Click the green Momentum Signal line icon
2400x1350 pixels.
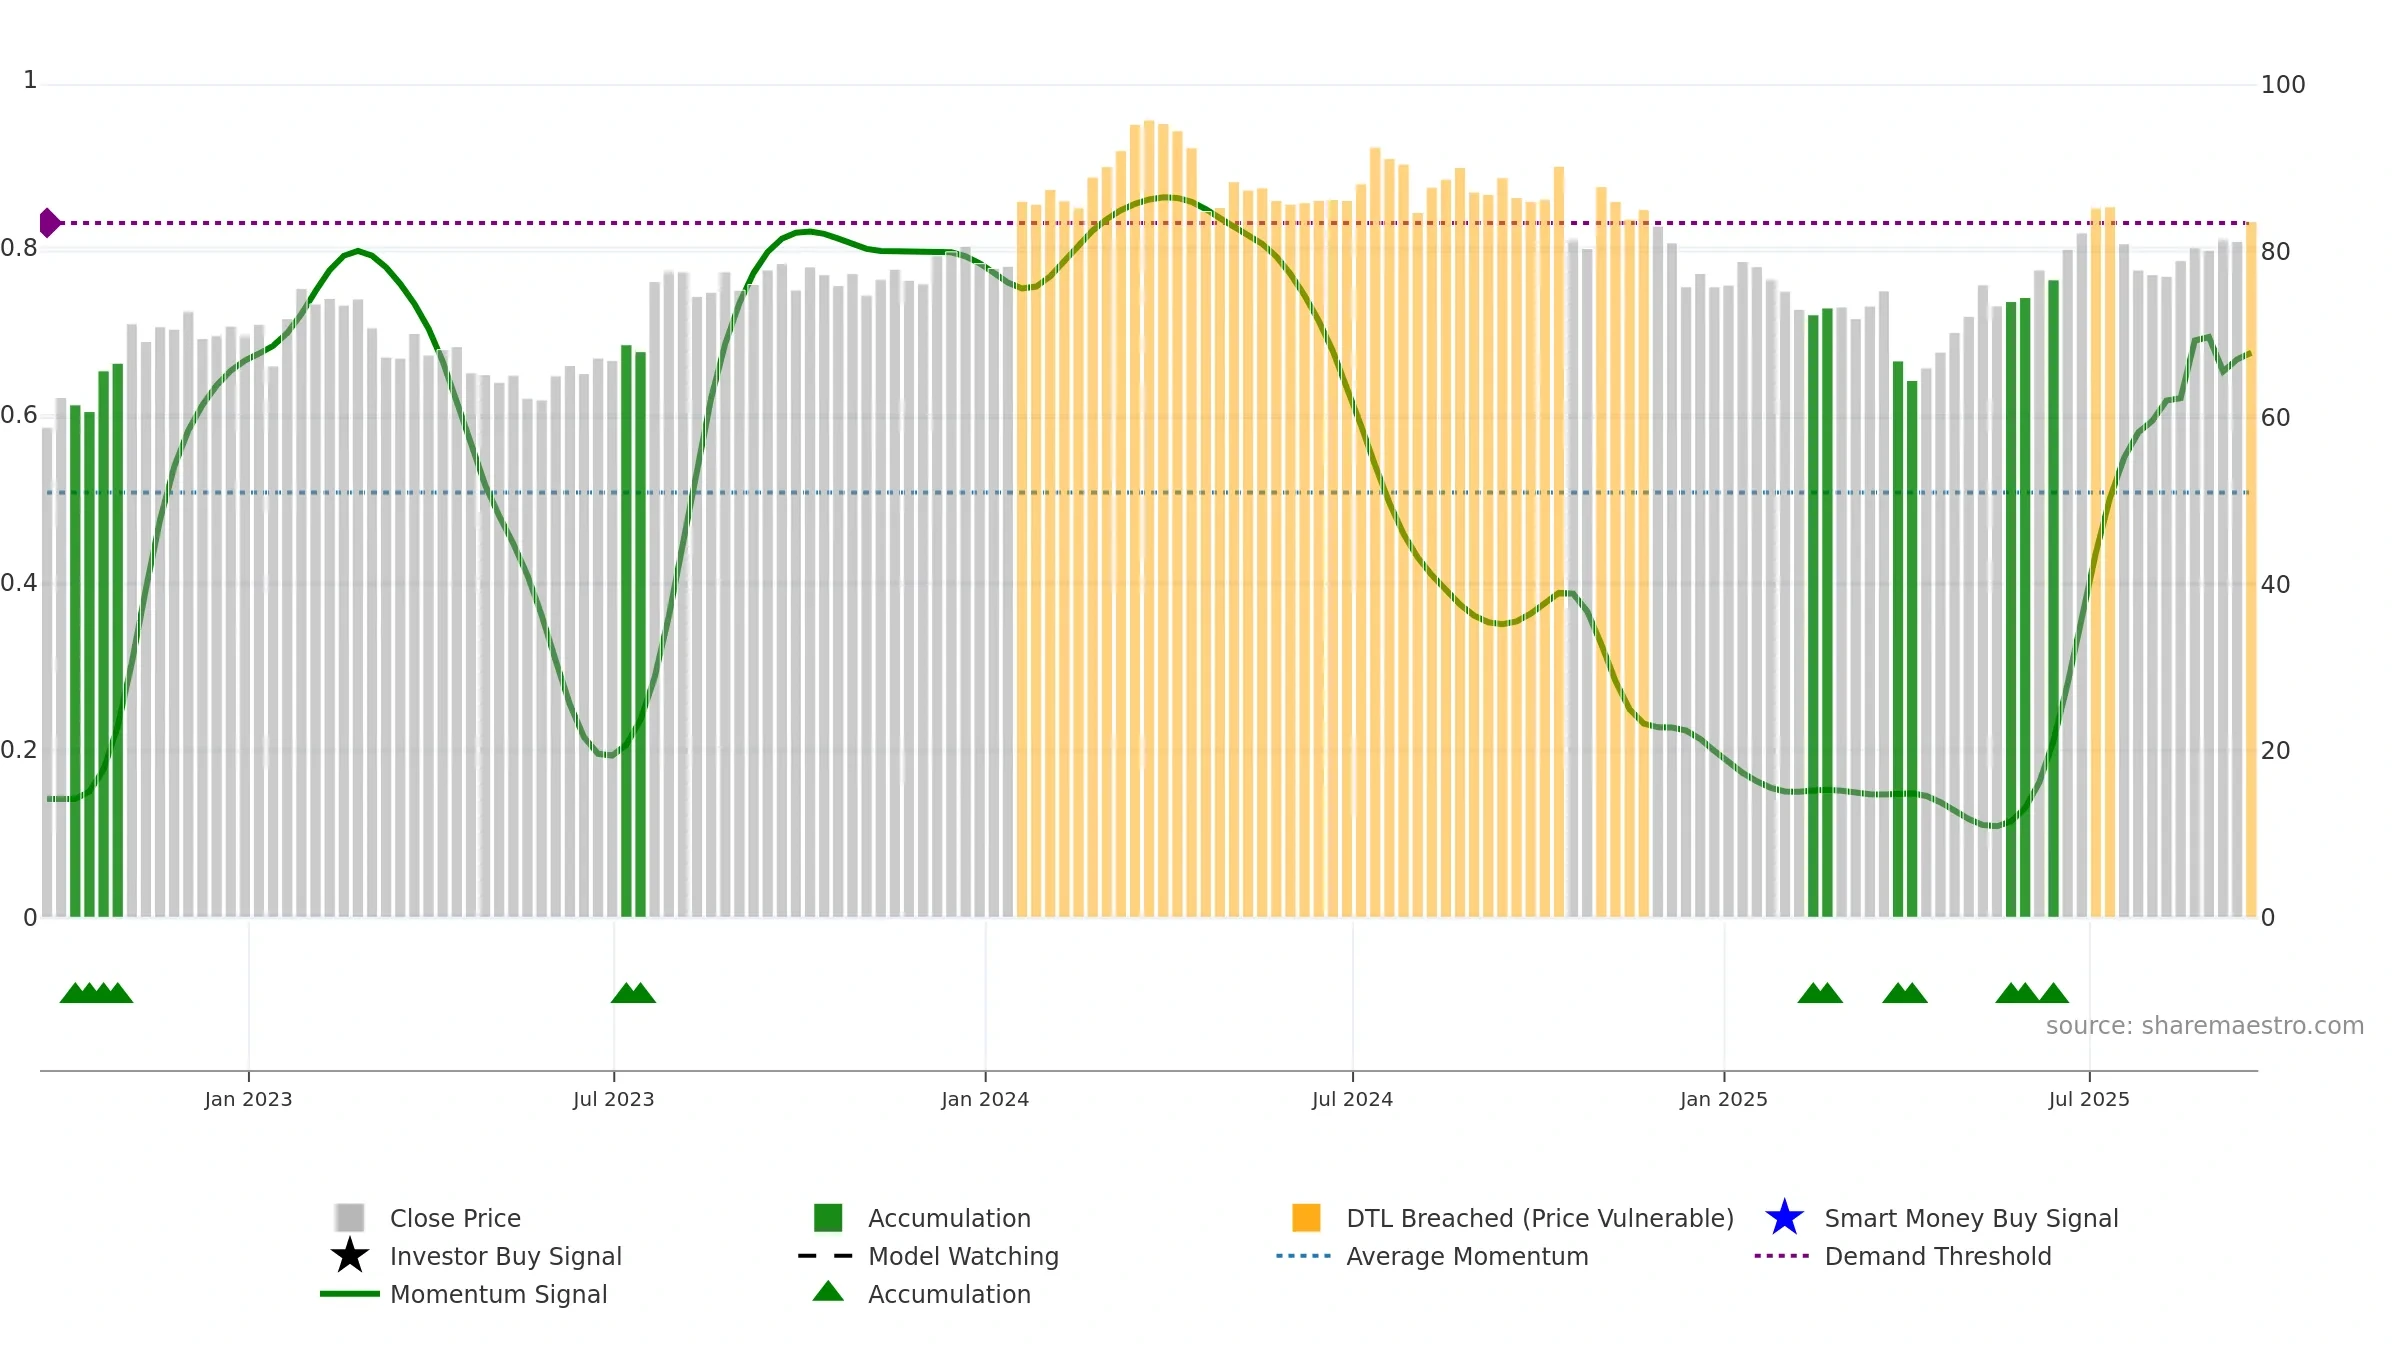click(x=350, y=1294)
